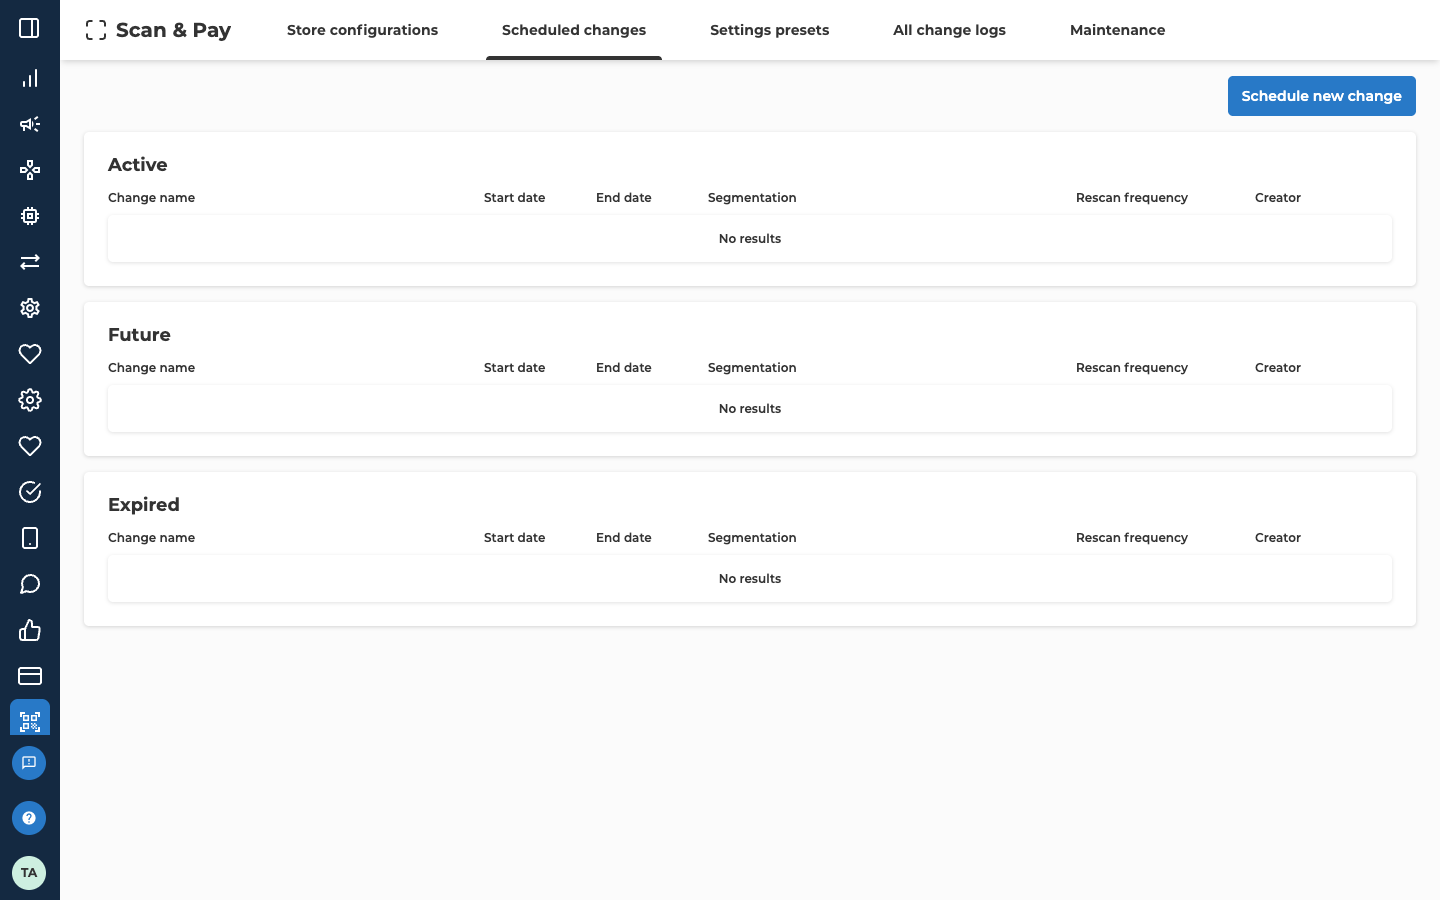The height and width of the screenshot is (900, 1440).
Task: Click the Scan & Pay frame logo icon
Action: point(96,30)
